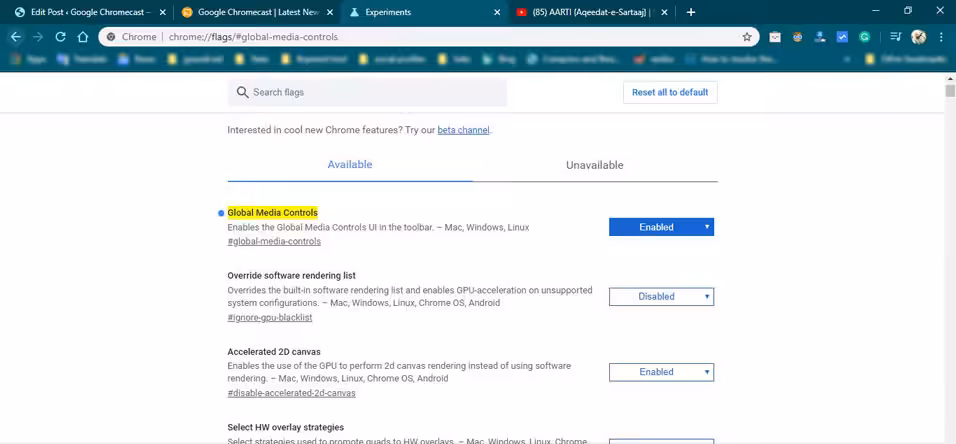Image resolution: width=956 pixels, height=444 pixels.
Task: Click the Override software rendering list heading
Action: tap(291, 276)
